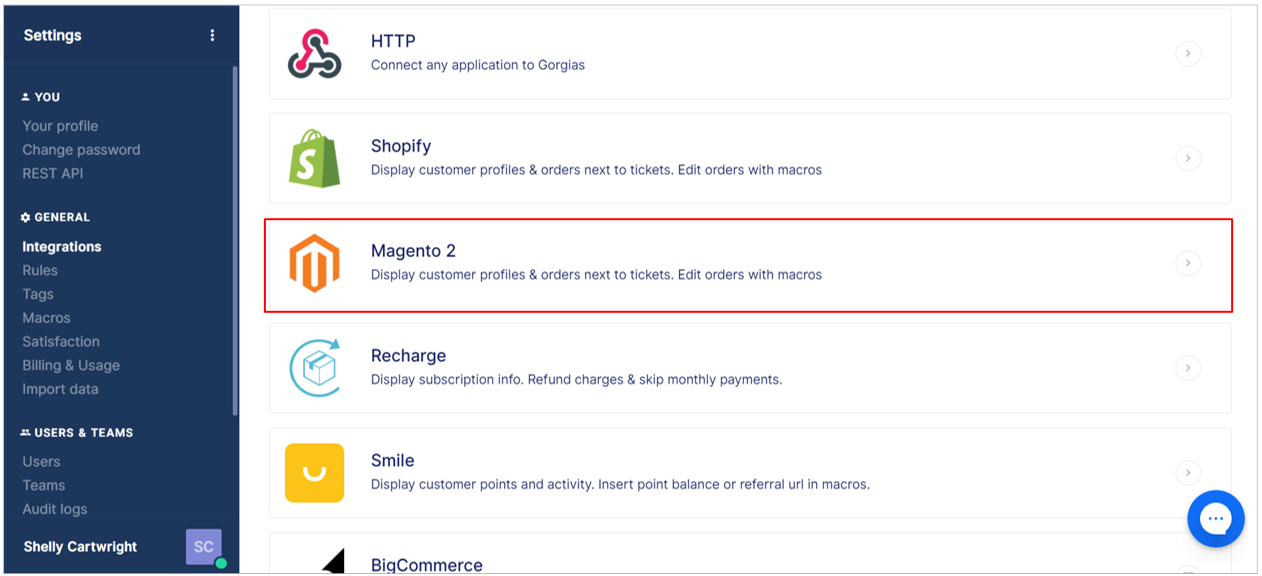Expand the Smile row chevron
1262x576 pixels.
point(1188,473)
